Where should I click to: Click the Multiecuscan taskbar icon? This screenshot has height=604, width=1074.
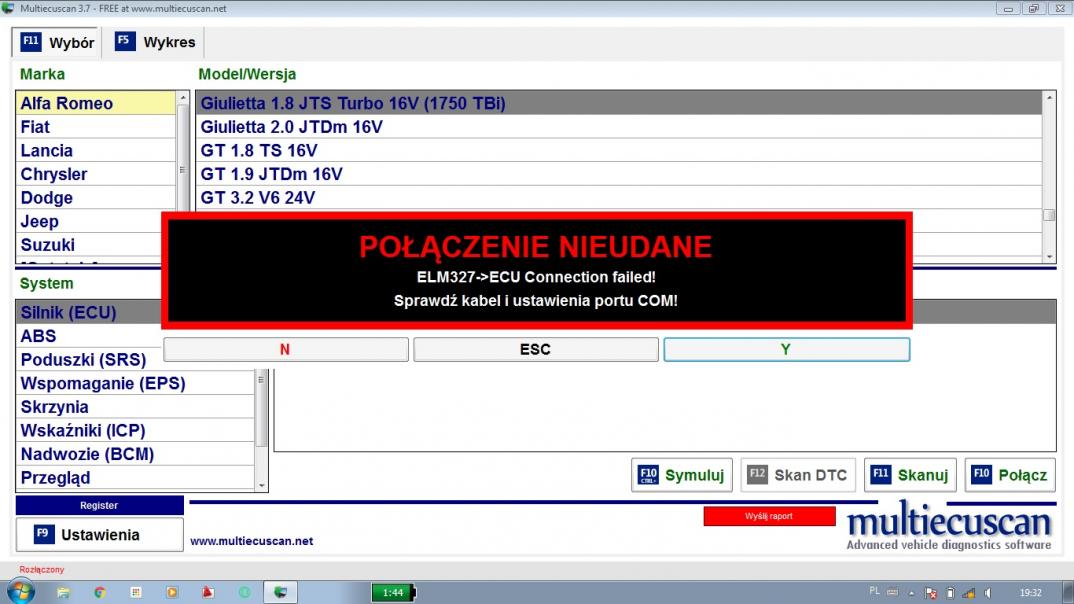click(x=280, y=592)
